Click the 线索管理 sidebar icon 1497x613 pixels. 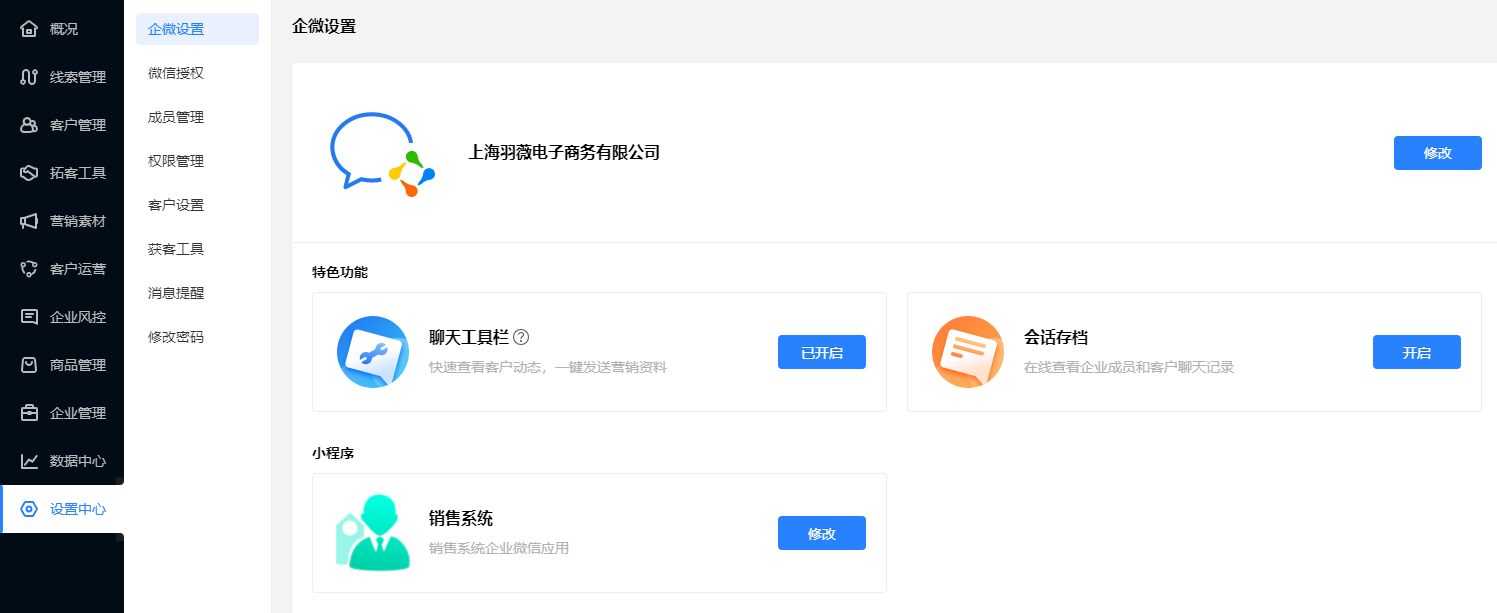29,77
